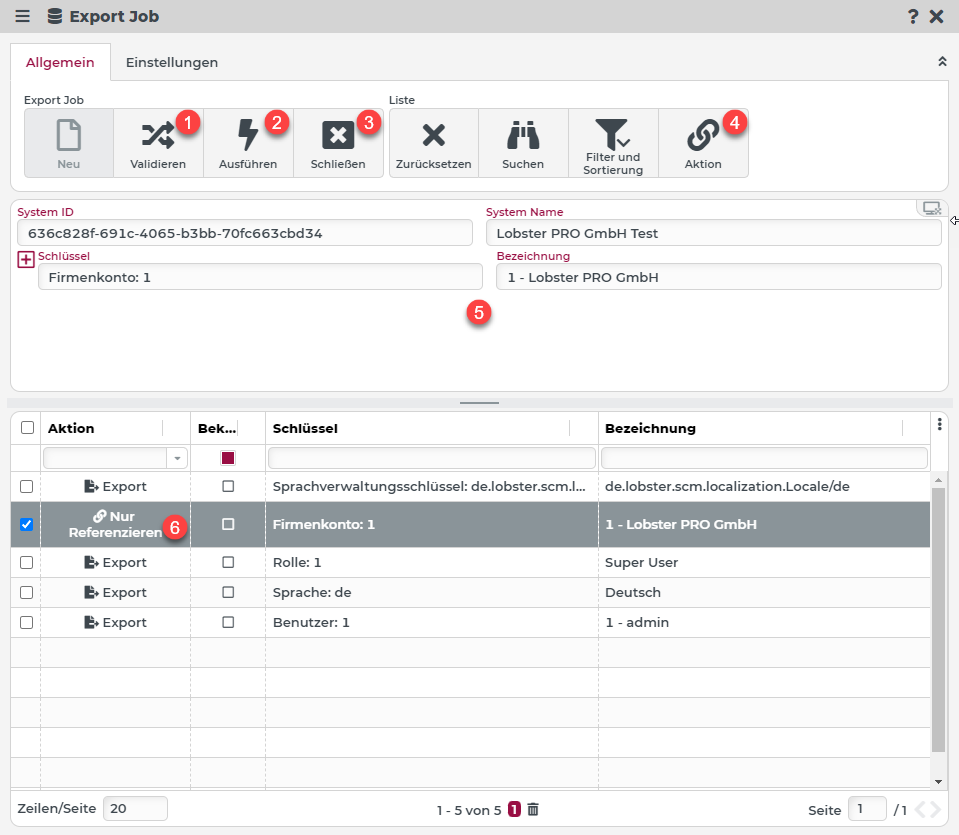Close the Export Job window
Viewport: 959px width, 835px height.
pyautogui.click(x=936, y=17)
